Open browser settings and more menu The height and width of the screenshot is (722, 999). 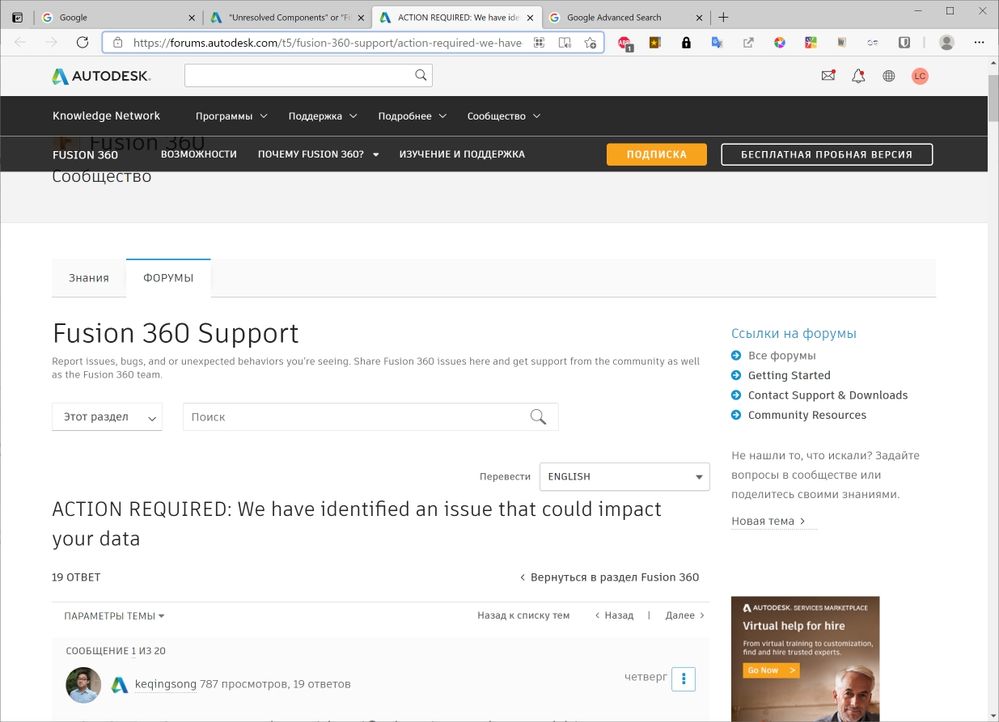click(979, 43)
